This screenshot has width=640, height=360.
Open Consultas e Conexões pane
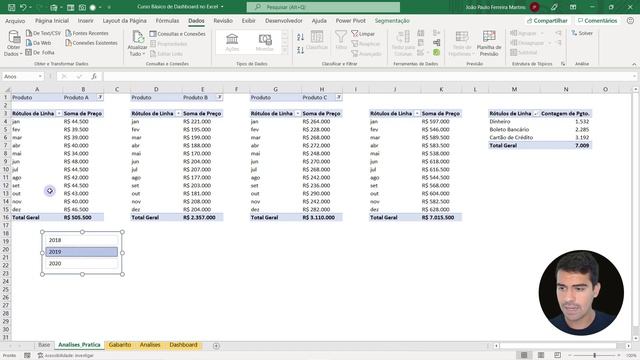click(x=178, y=34)
